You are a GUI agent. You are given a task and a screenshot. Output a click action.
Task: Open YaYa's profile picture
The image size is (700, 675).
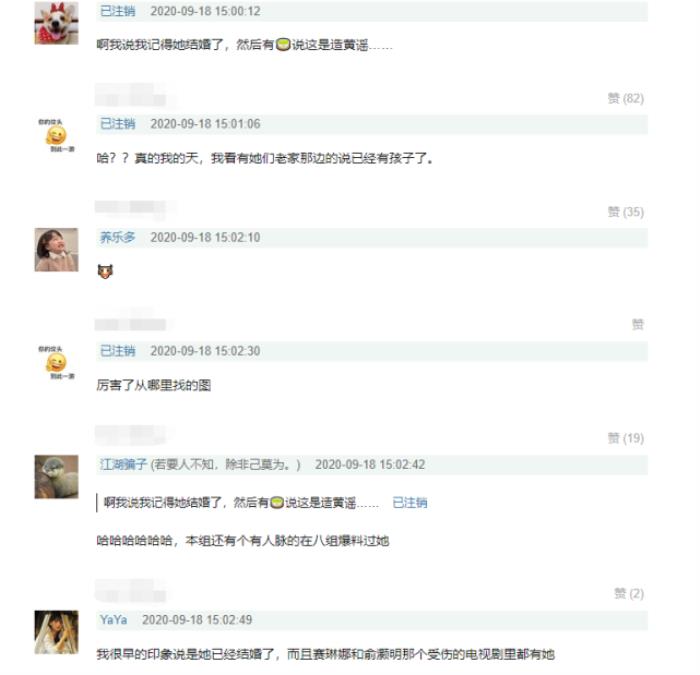(56, 631)
